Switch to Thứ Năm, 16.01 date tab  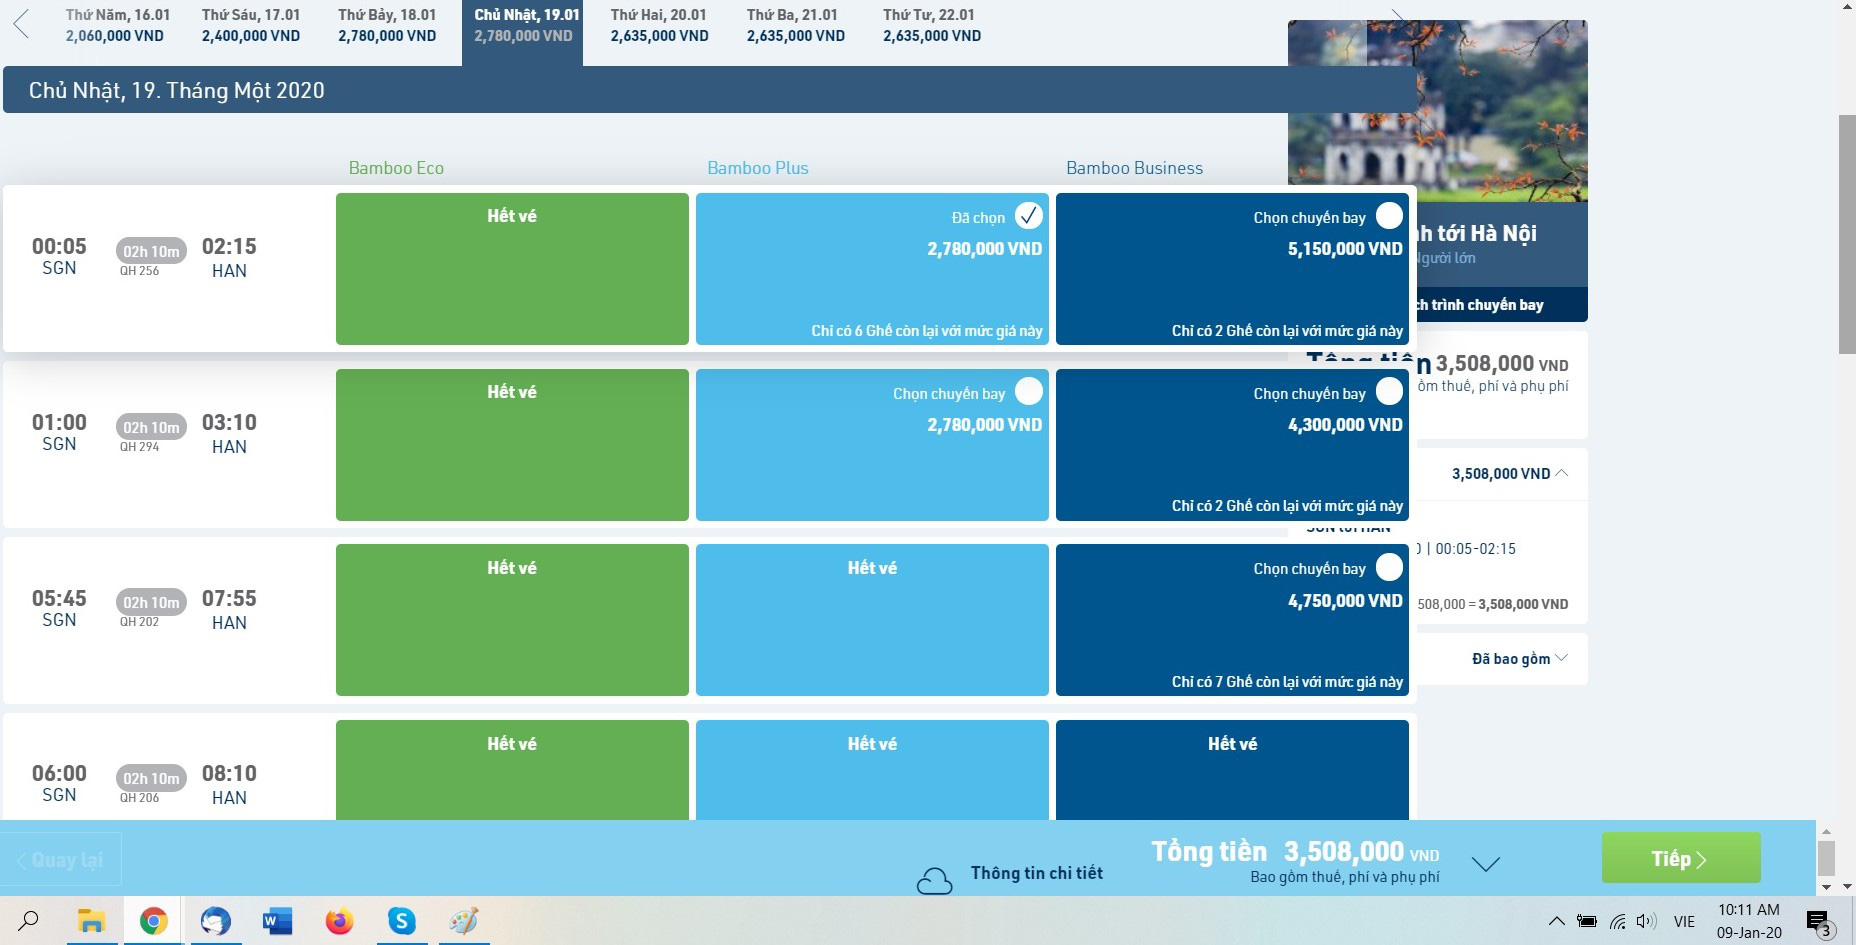[x=116, y=26]
